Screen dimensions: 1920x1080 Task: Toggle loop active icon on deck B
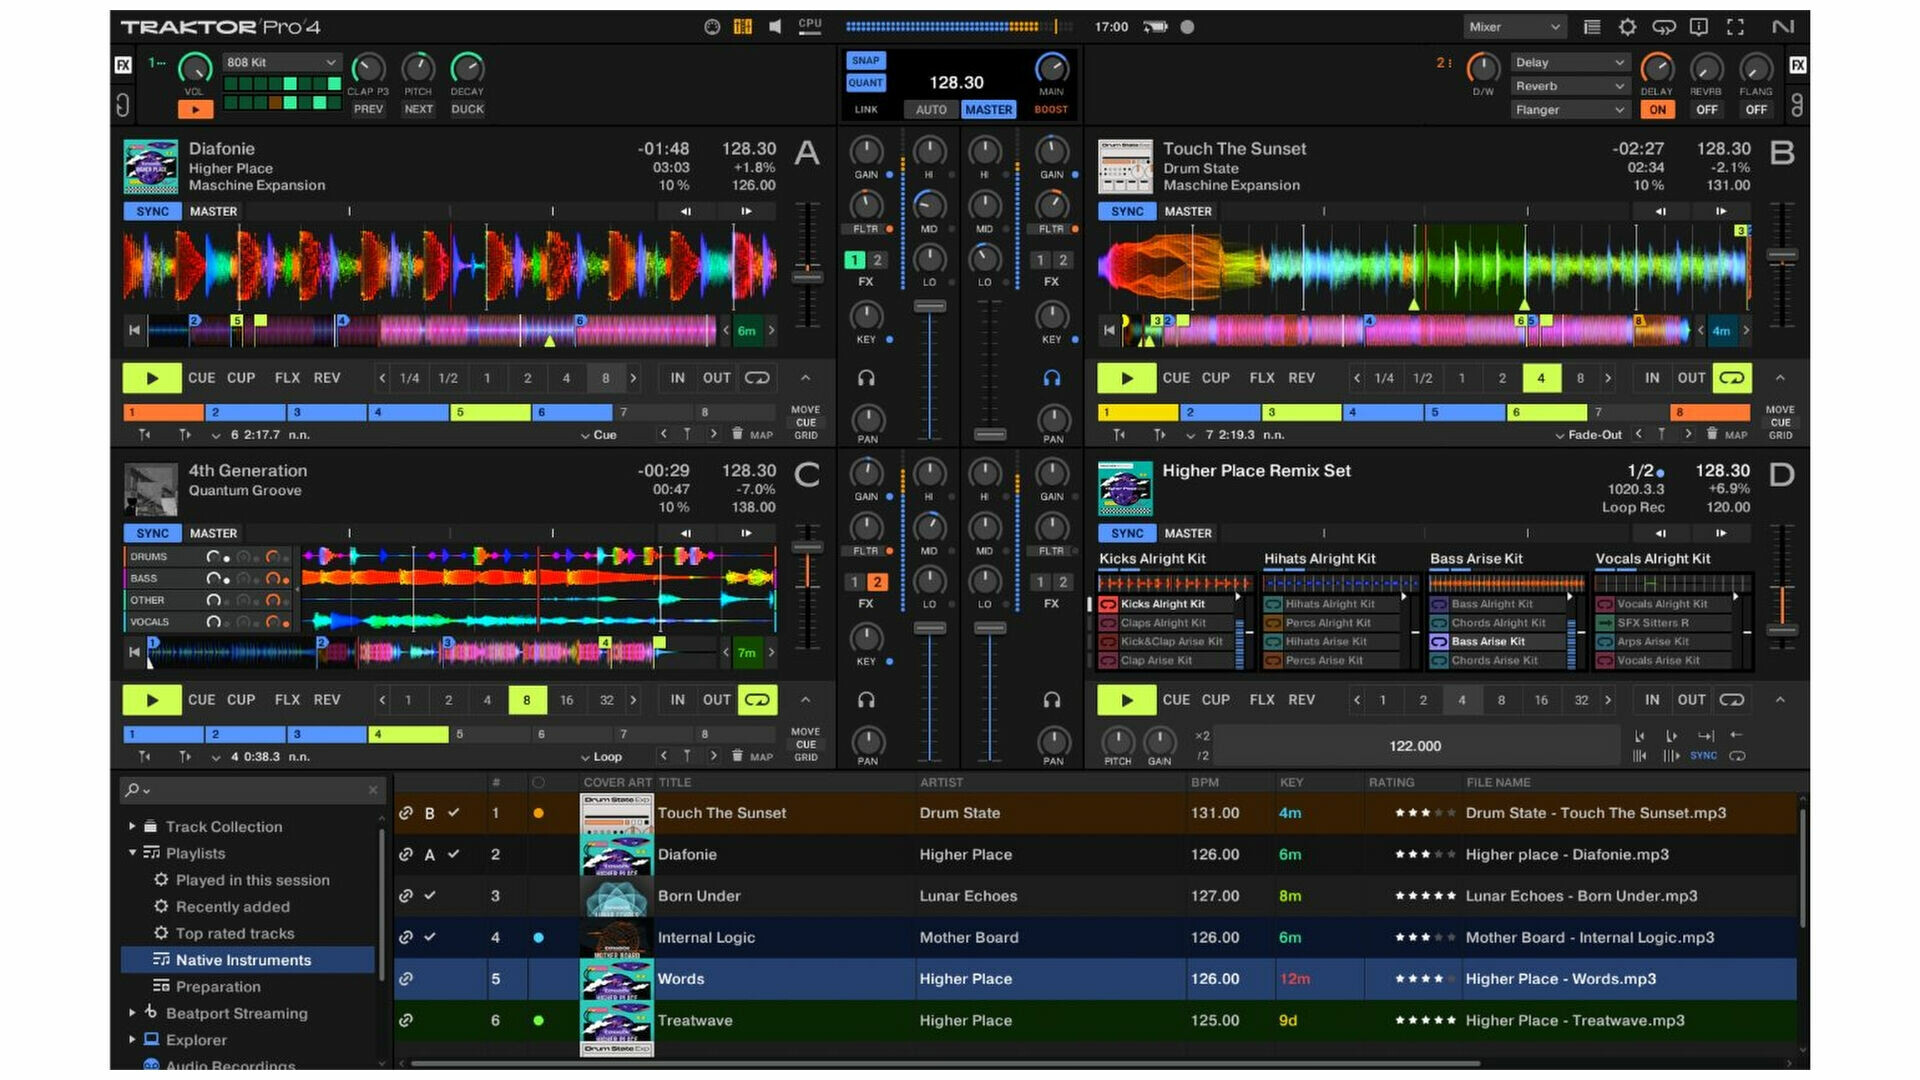(1732, 378)
